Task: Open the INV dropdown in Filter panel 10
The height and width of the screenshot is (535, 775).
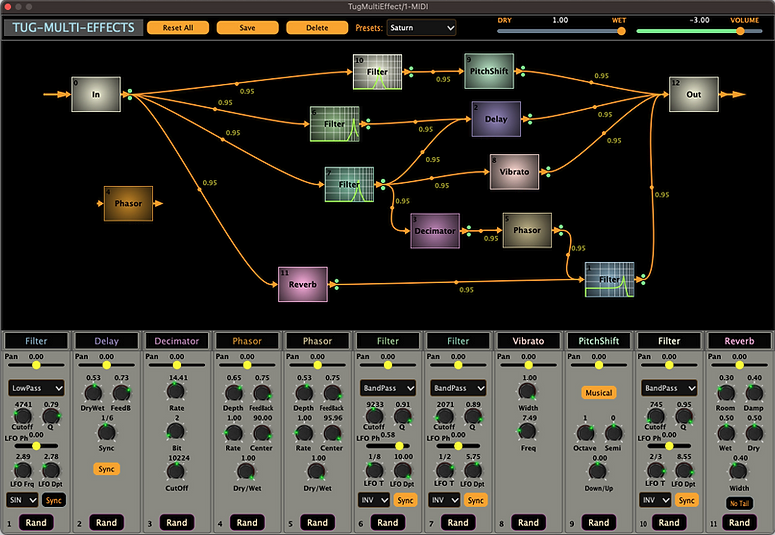Action: (655, 500)
